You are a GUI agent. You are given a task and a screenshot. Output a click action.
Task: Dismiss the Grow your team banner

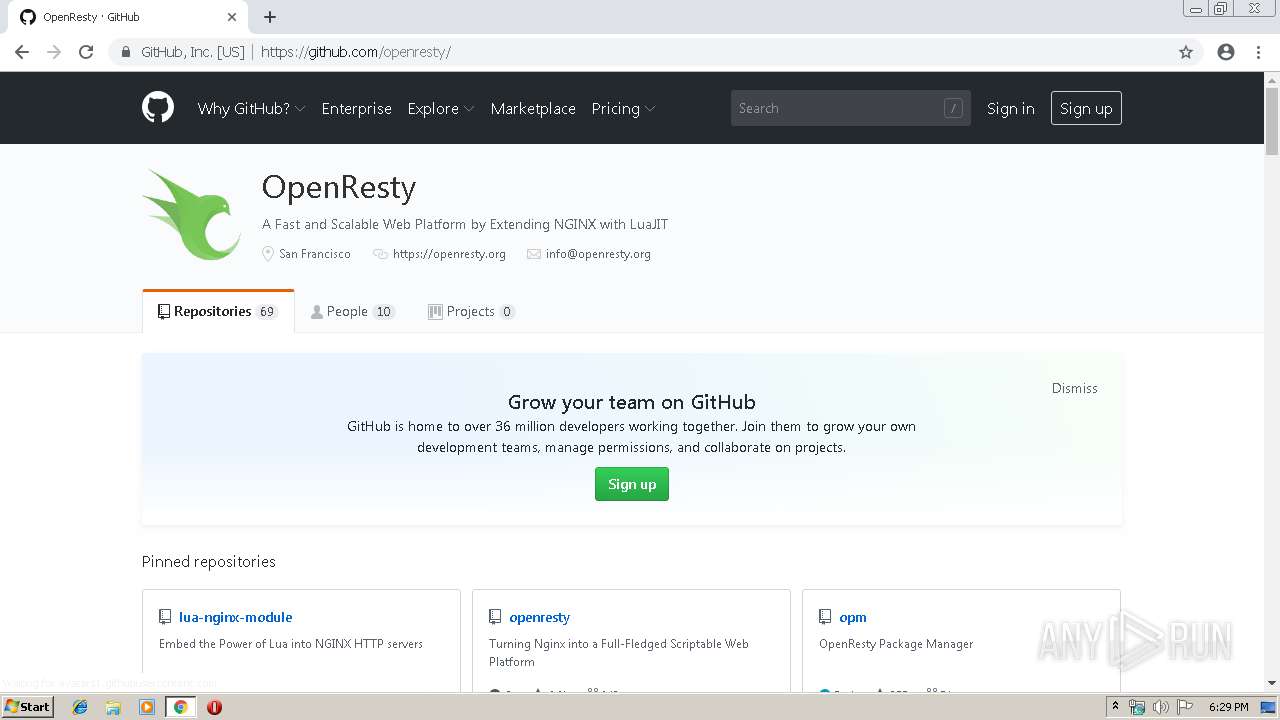tap(1074, 388)
